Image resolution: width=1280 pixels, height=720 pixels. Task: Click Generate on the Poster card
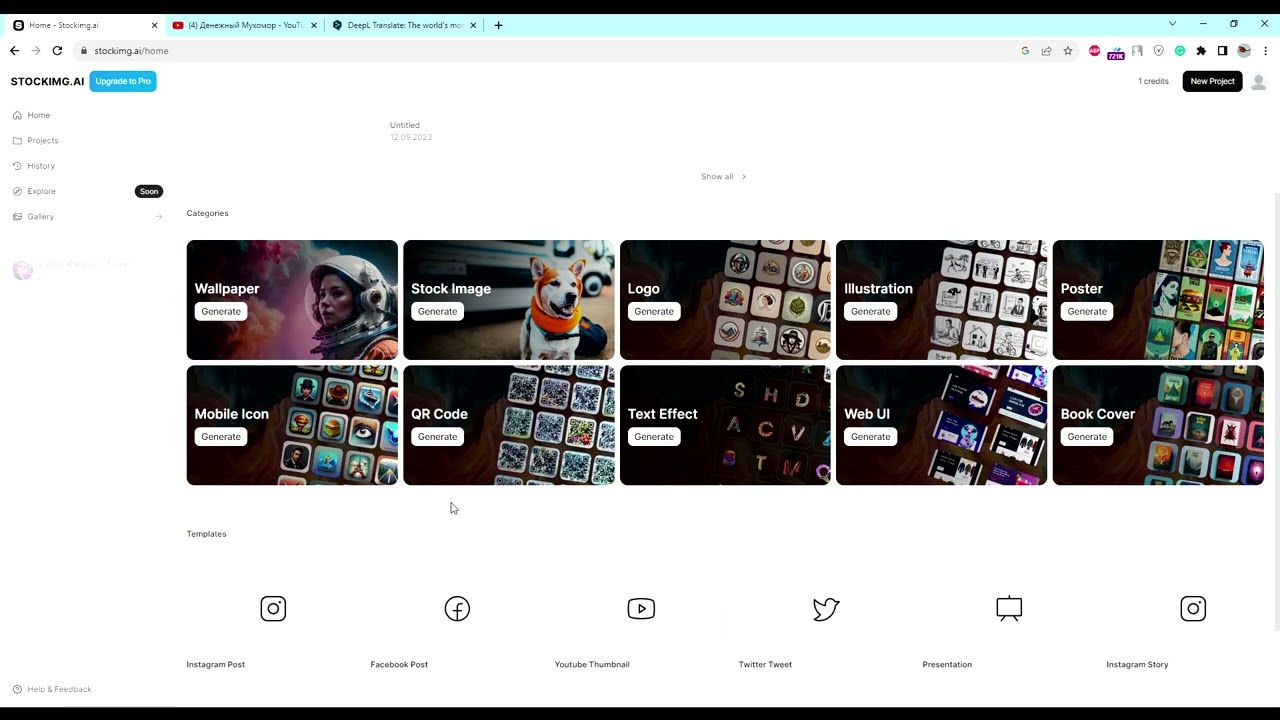pos(1087,311)
